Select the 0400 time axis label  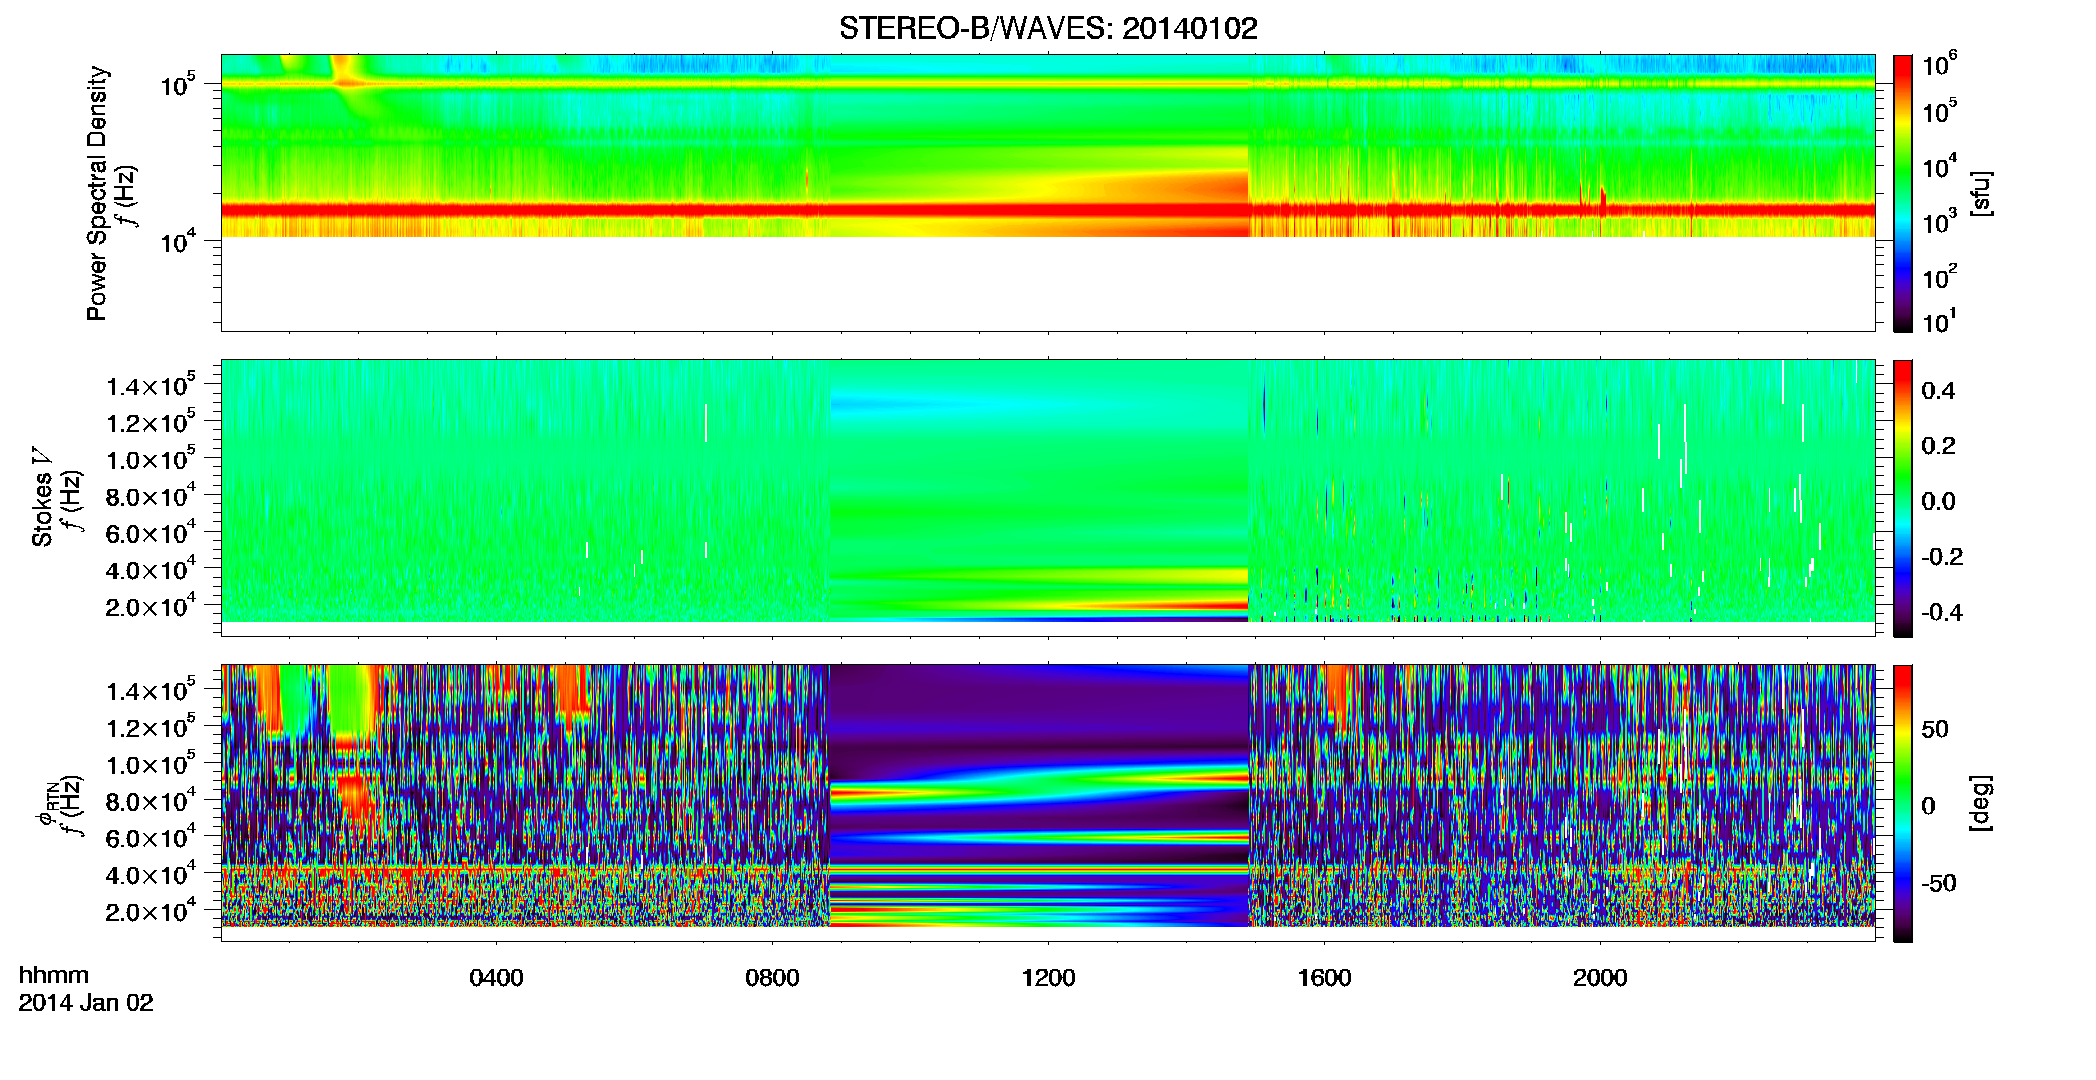496,978
